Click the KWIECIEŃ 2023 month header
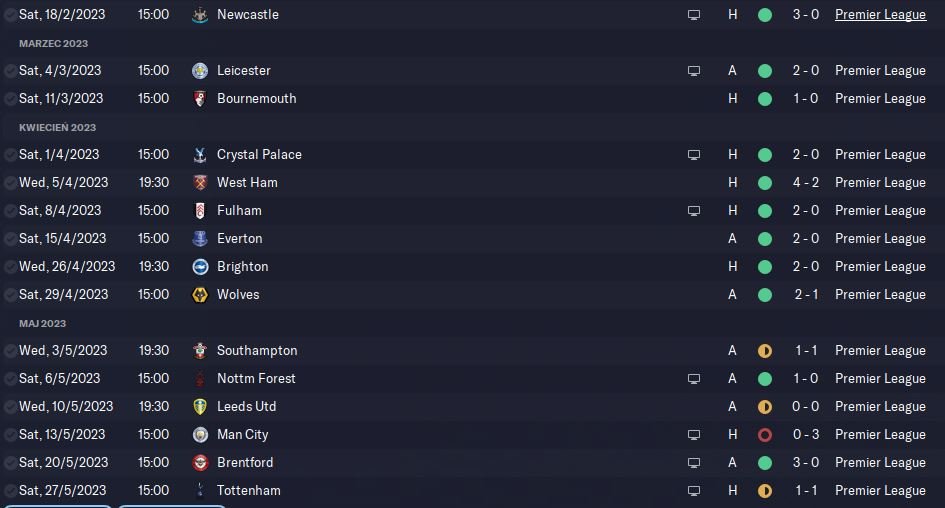The width and height of the screenshot is (945, 508). tap(57, 128)
